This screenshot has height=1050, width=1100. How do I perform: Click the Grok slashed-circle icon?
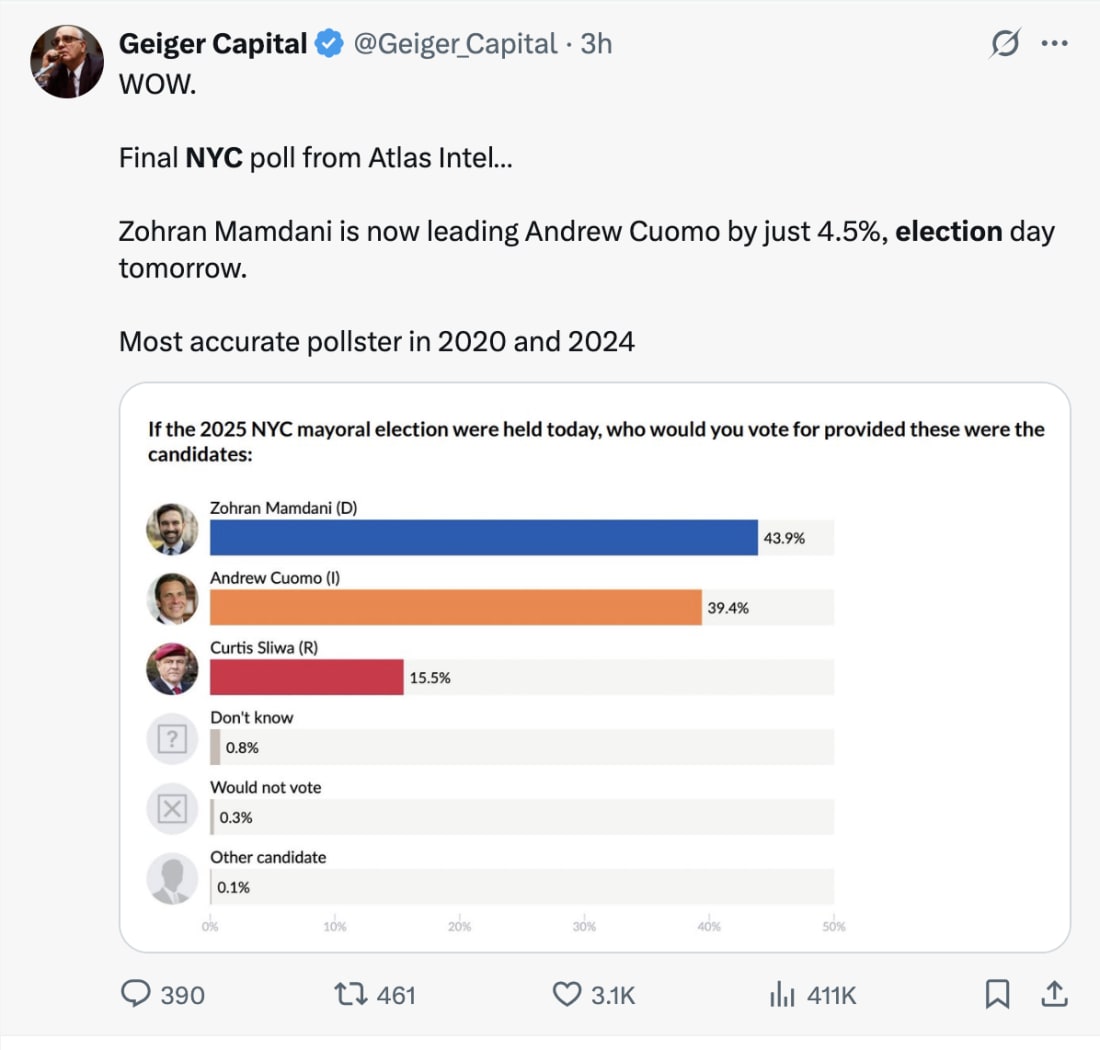[x=1003, y=45]
